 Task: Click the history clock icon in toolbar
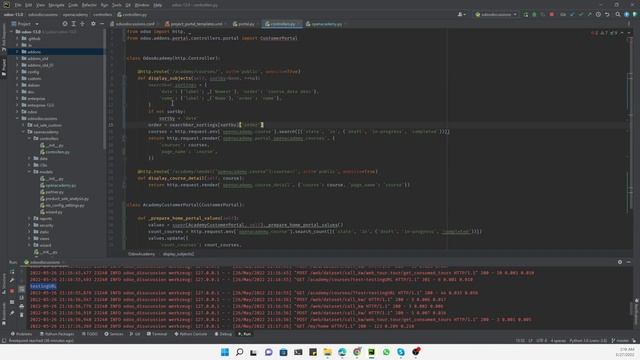click(598, 14)
